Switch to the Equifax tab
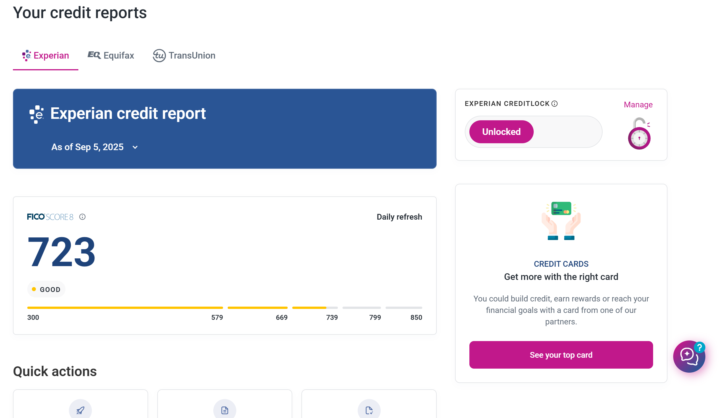720x418 pixels. click(x=111, y=56)
